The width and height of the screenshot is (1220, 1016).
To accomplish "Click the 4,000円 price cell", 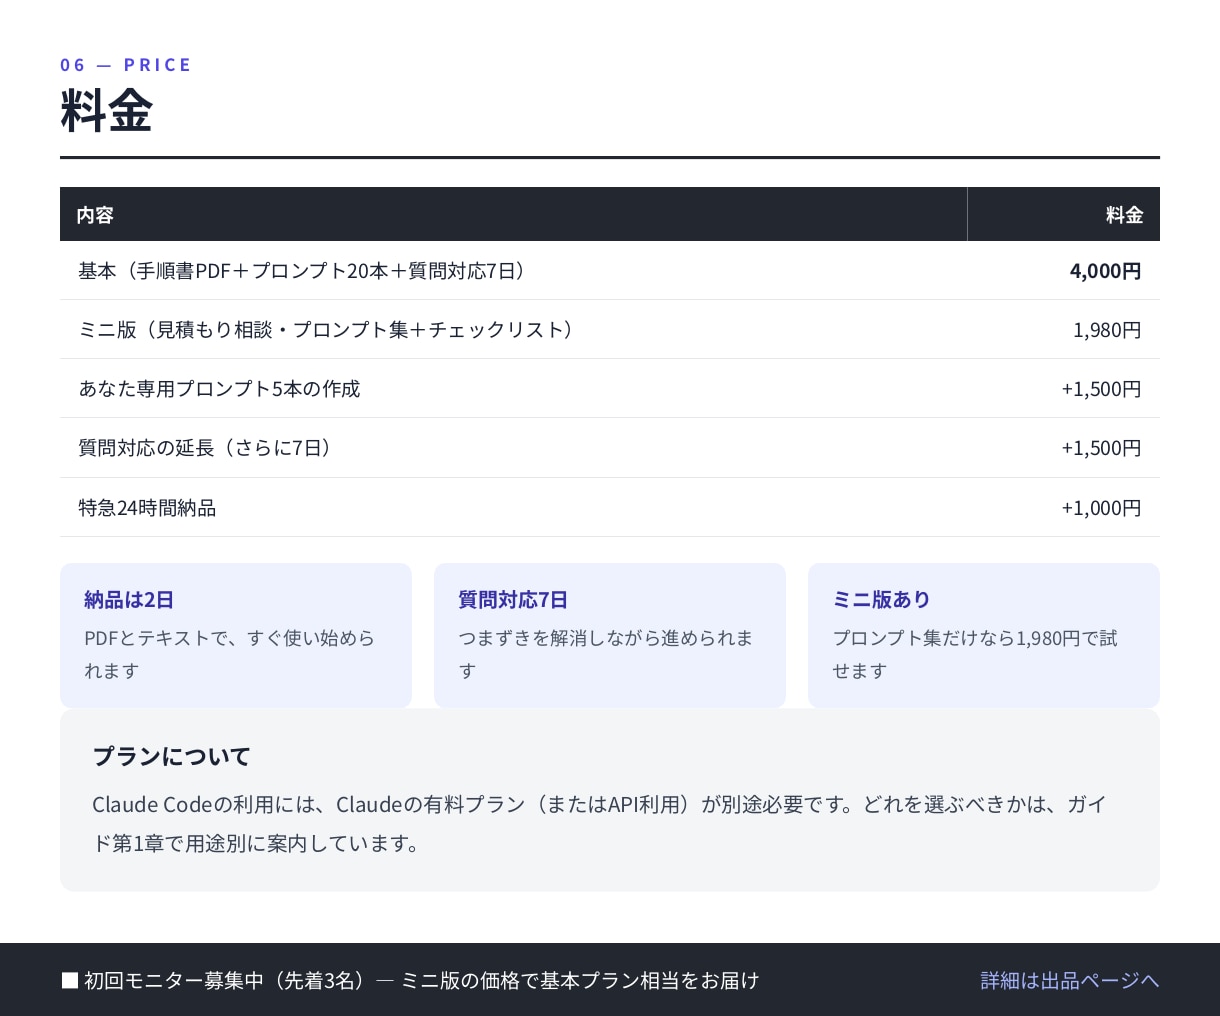I will pos(1105,271).
